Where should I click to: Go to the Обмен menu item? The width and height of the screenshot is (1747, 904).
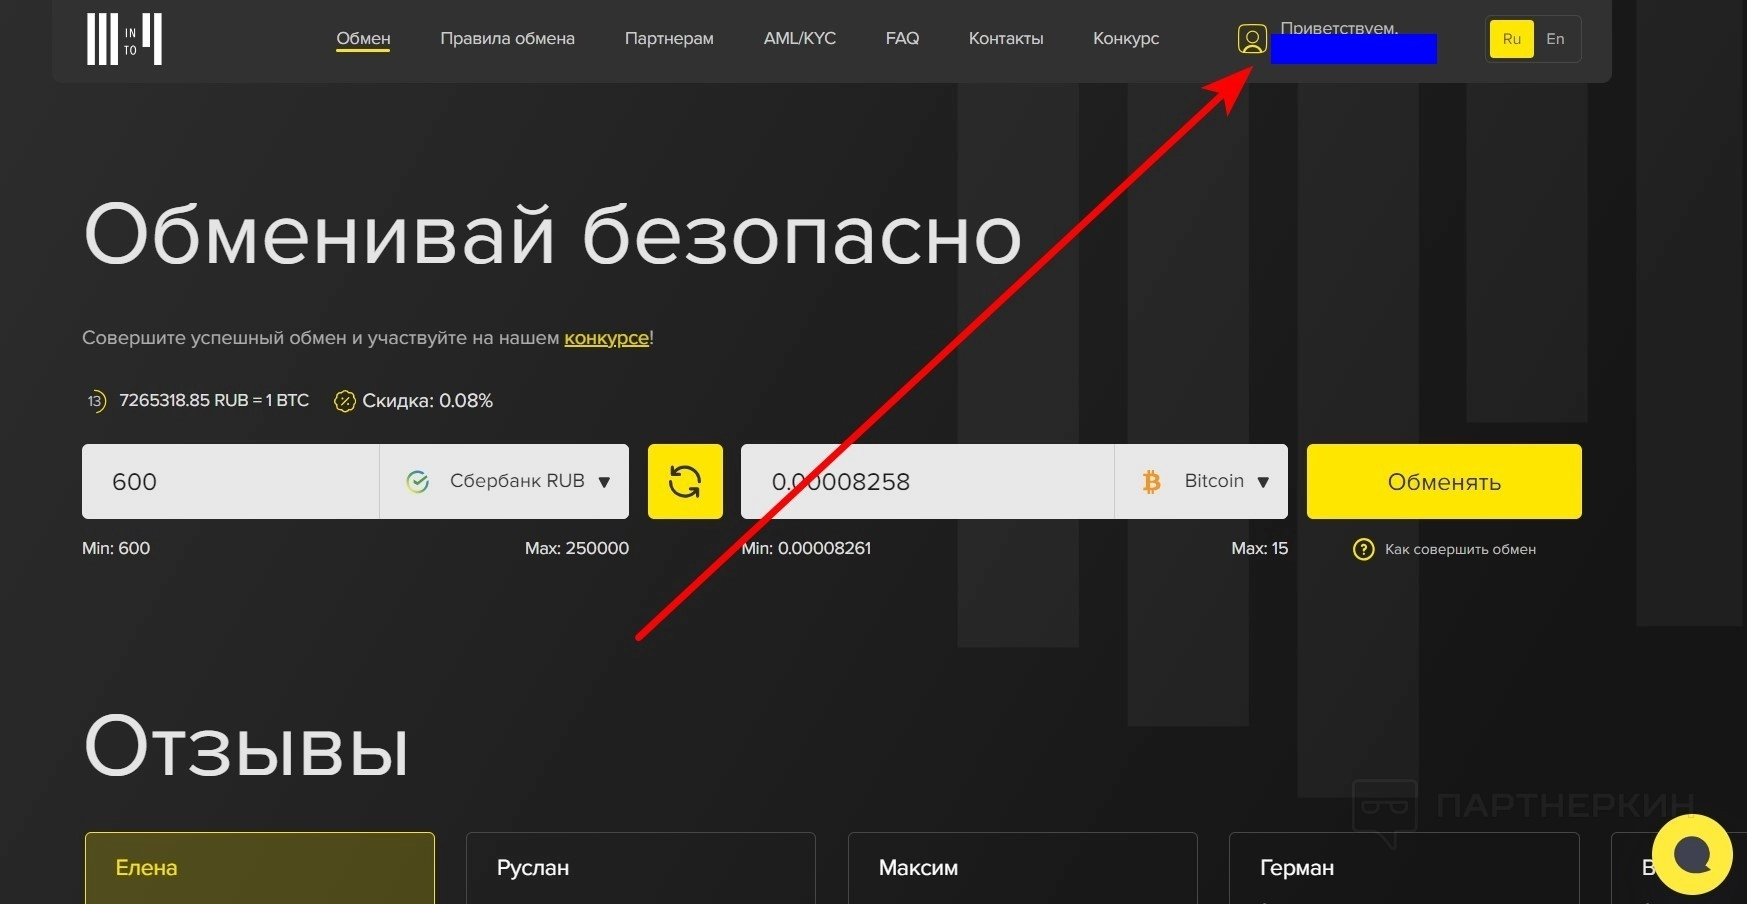[363, 39]
